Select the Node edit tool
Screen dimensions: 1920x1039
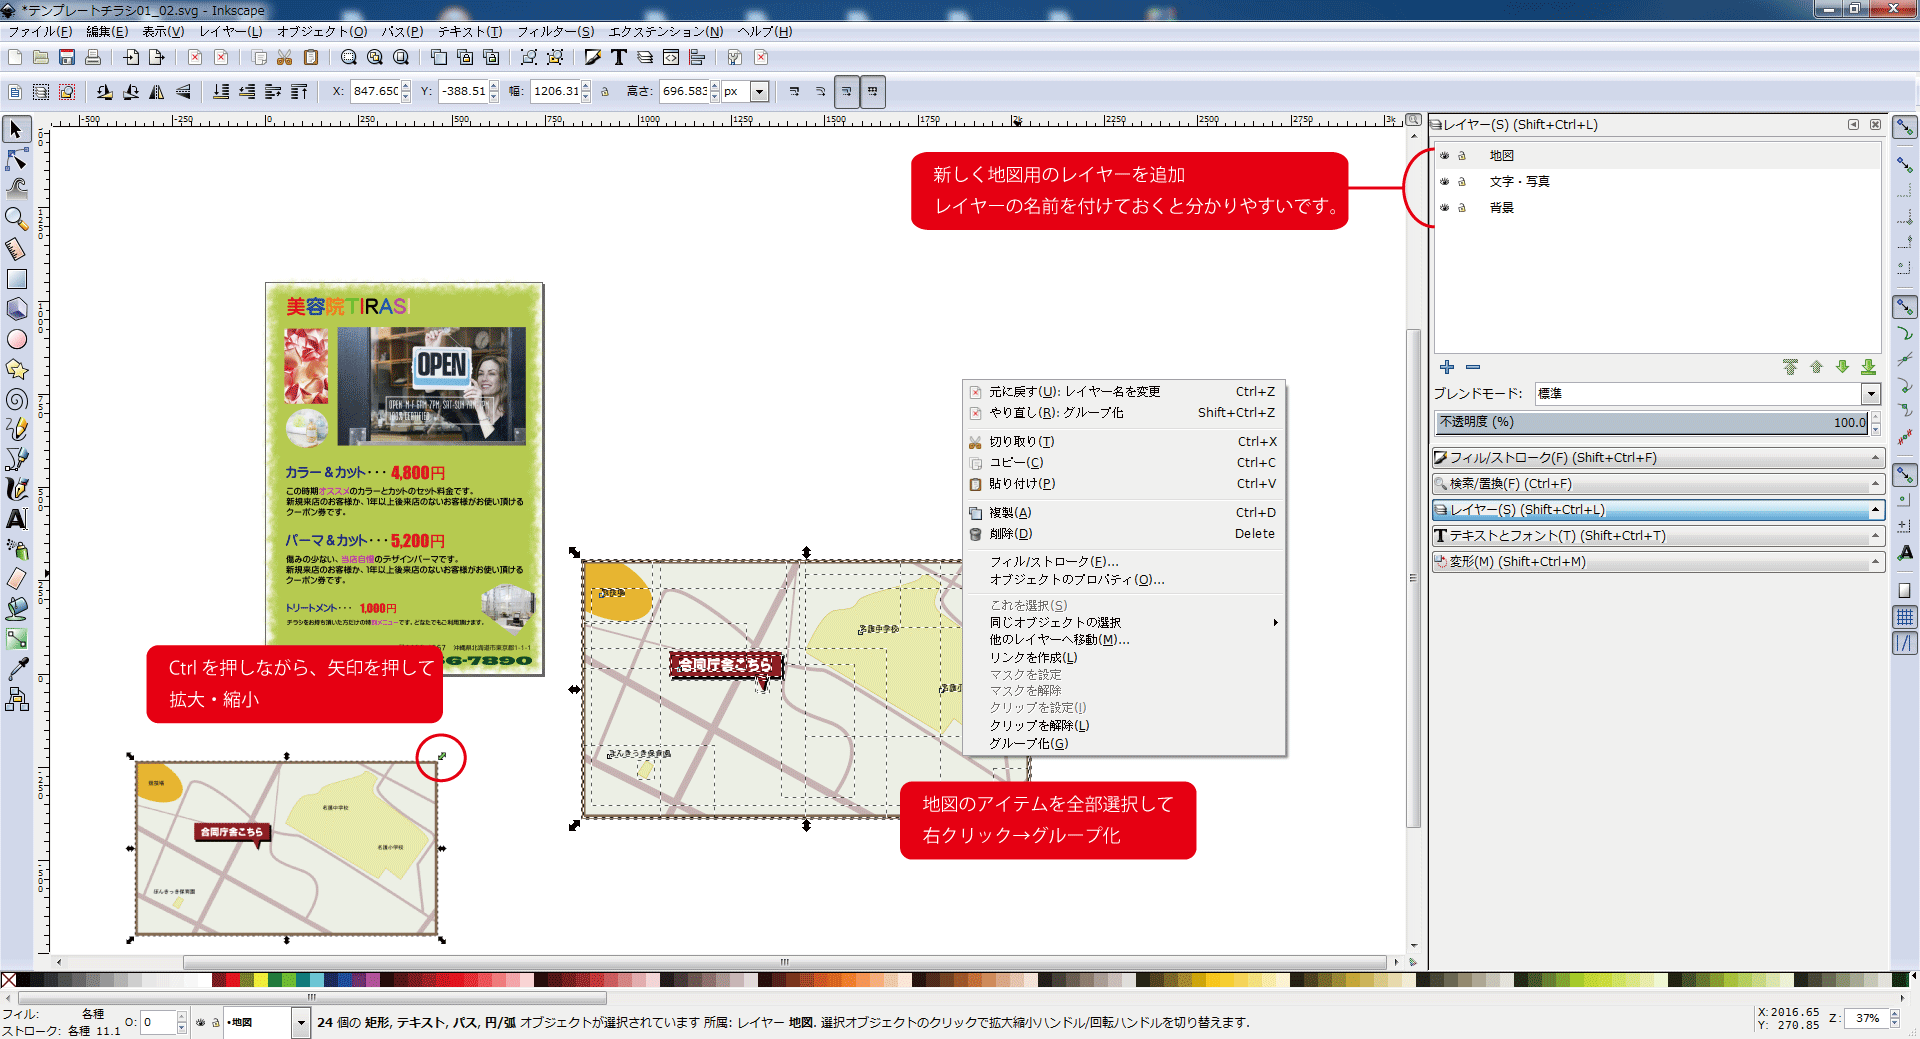(16, 159)
